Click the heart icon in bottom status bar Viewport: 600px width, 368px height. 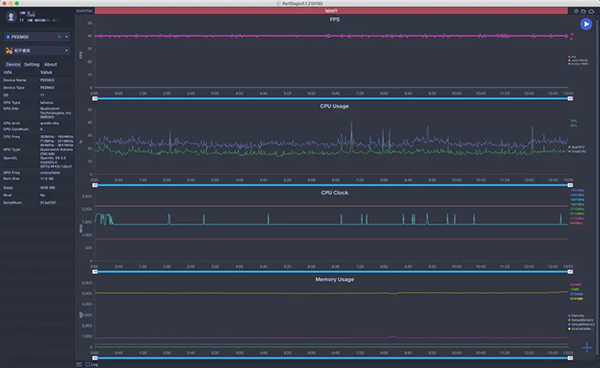point(79,364)
